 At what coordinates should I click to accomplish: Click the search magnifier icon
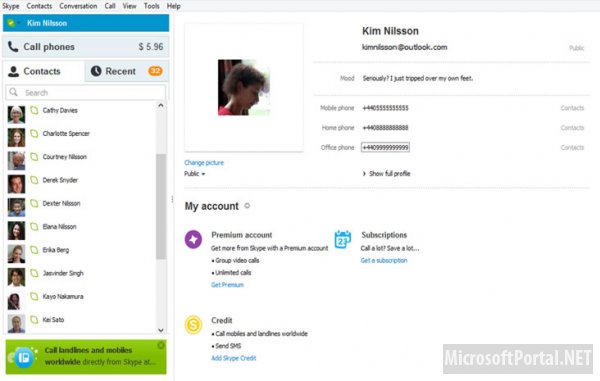point(13,92)
